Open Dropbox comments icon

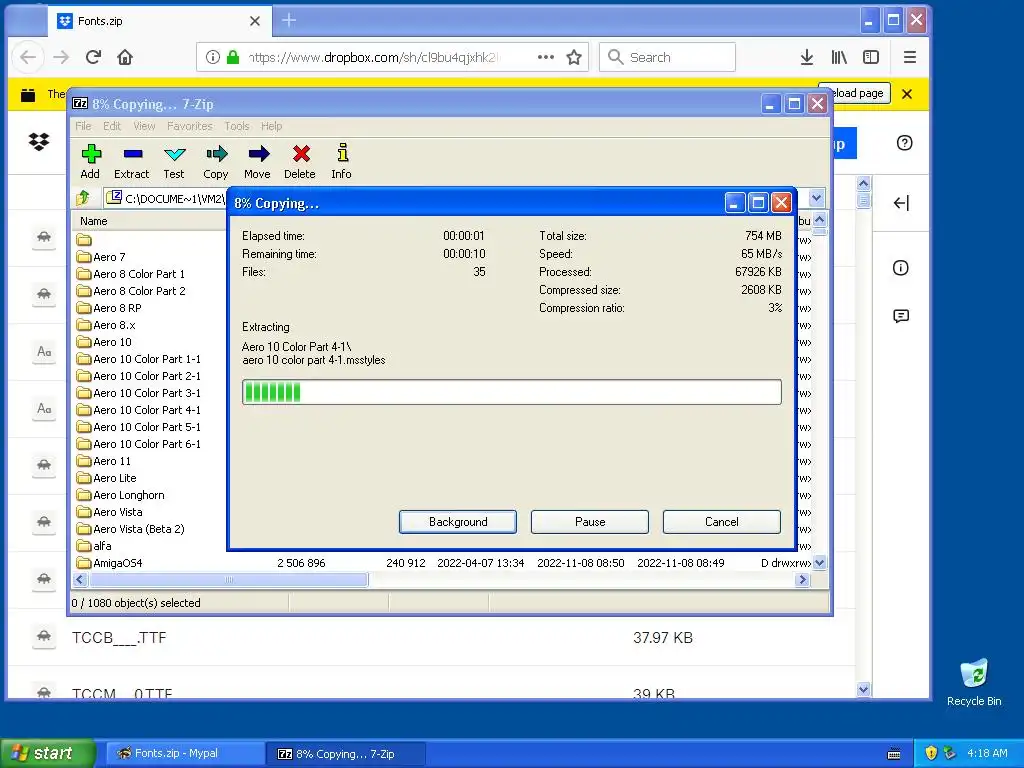click(901, 317)
